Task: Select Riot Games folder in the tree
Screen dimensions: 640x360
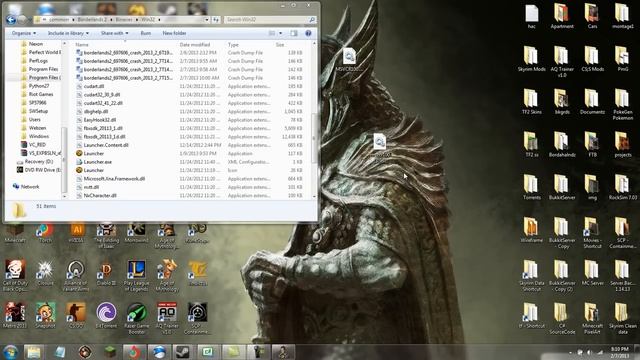Action: coord(41,94)
